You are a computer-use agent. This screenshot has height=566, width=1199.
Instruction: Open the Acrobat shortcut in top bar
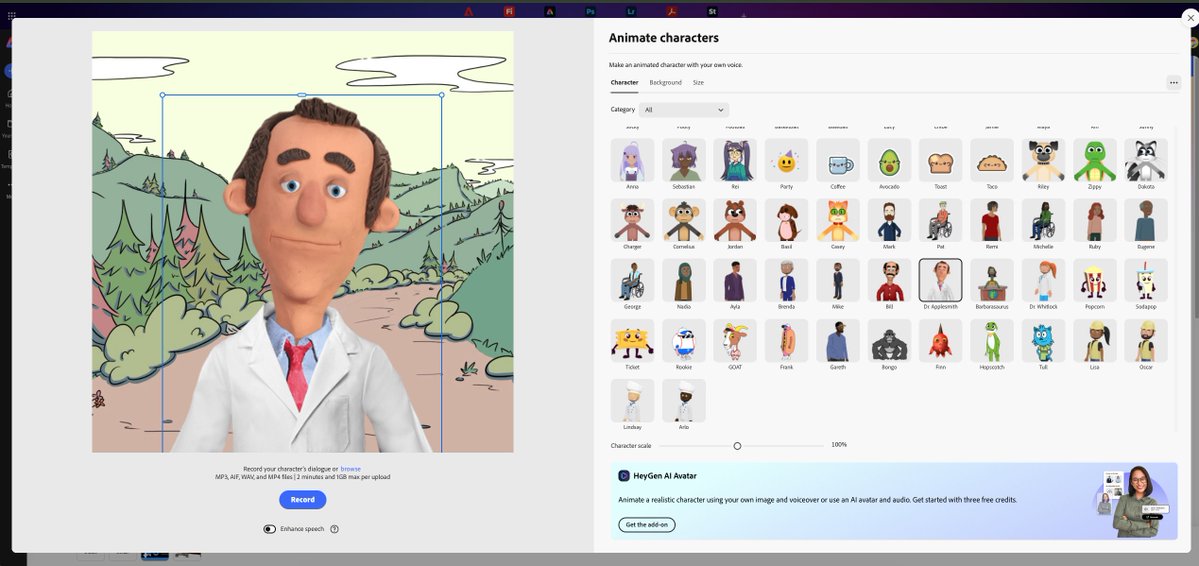[671, 11]
